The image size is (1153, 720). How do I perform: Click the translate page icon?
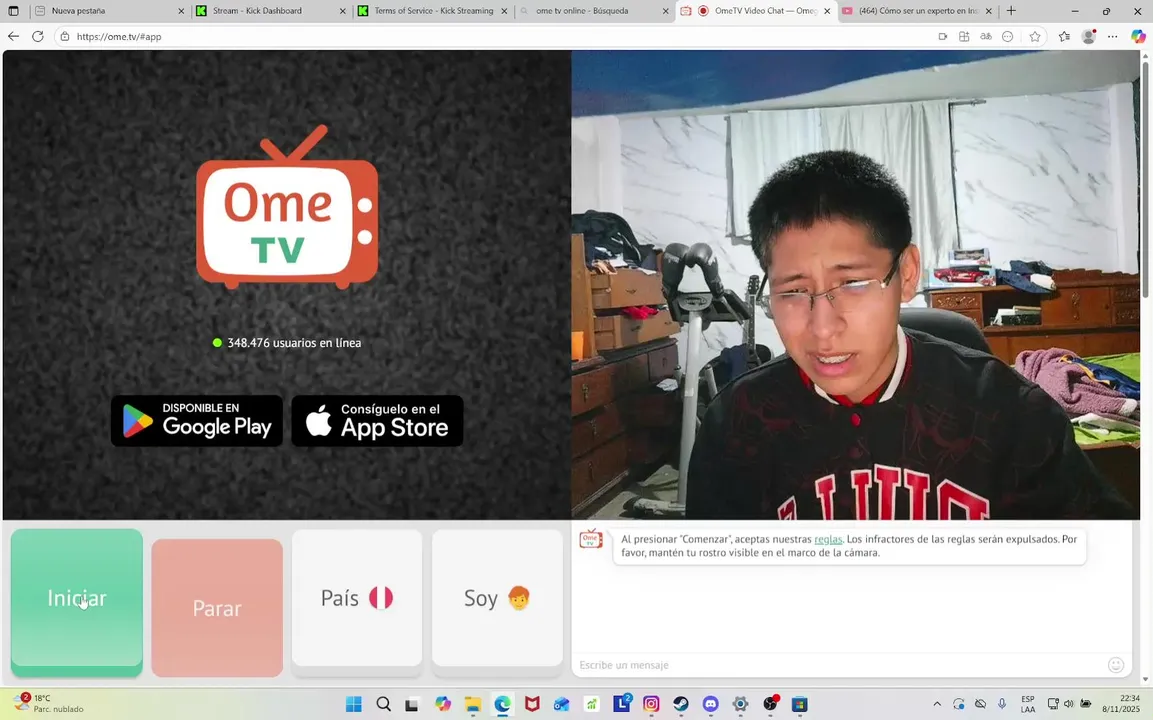pyautogui.click(x=986, y=36)
